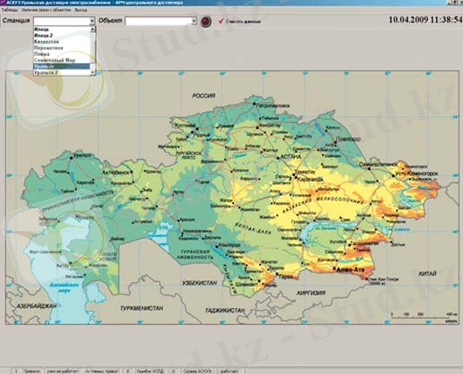Select Уральск in the station list

point(62,66)
